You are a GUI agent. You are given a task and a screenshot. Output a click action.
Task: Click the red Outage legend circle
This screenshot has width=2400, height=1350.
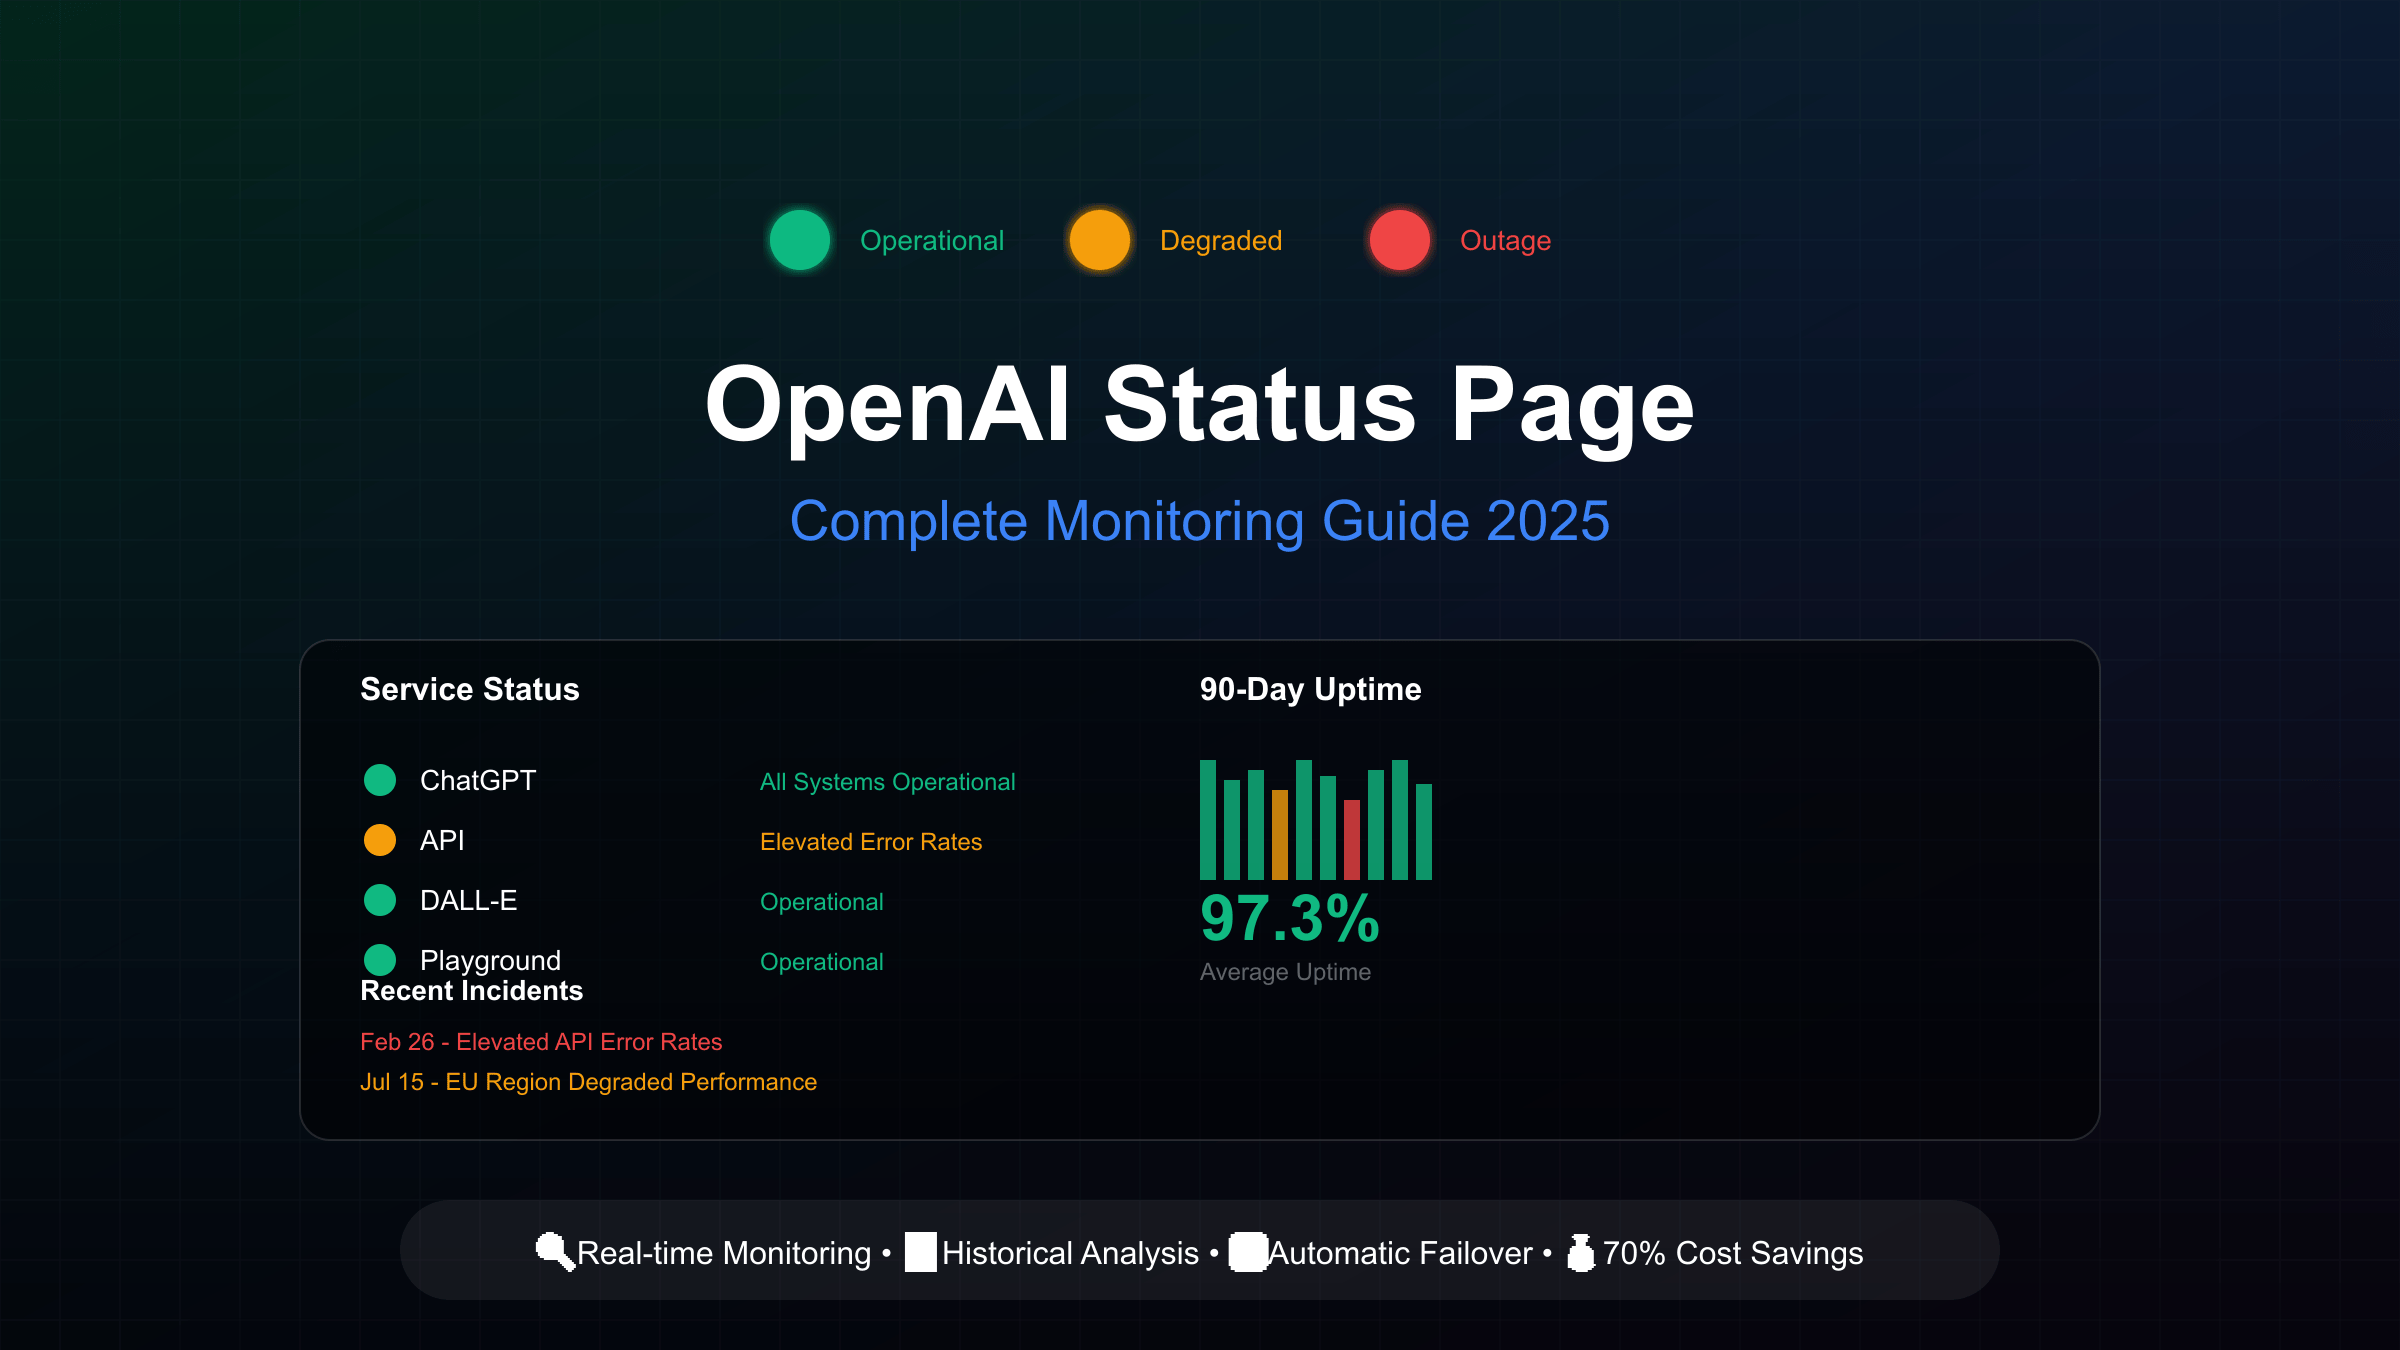point(1400,240)
